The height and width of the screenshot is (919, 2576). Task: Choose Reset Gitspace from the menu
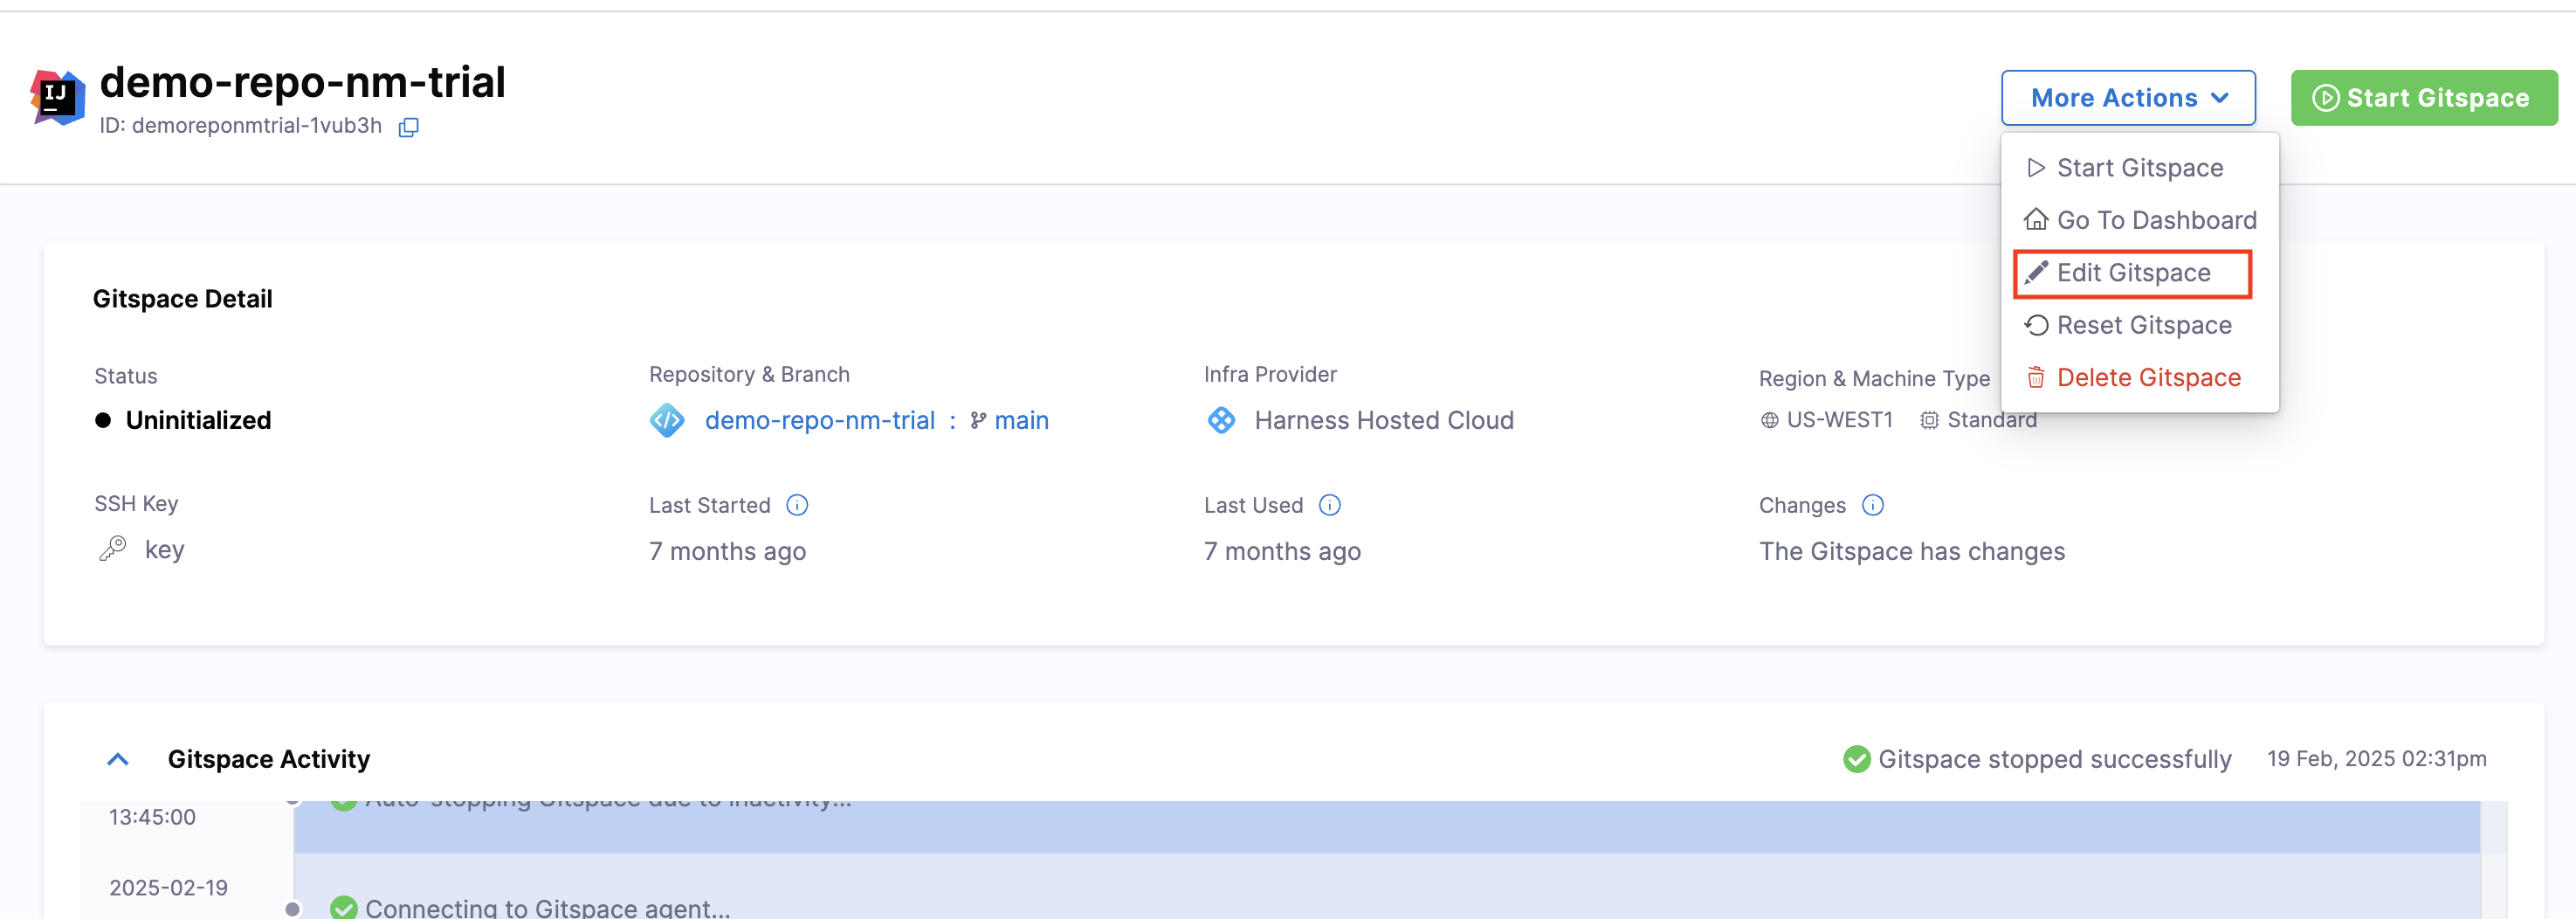coord(2143,325)
